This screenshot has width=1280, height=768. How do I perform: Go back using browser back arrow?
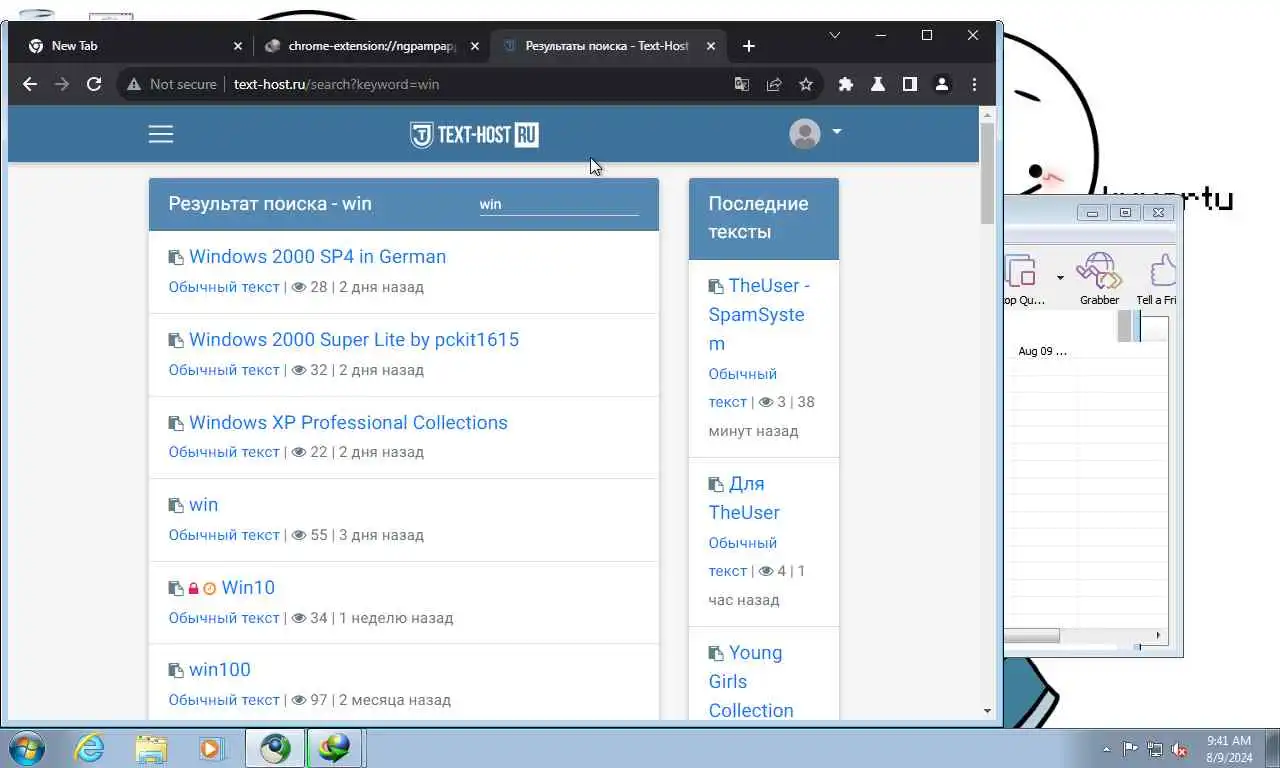pos(30,84)
